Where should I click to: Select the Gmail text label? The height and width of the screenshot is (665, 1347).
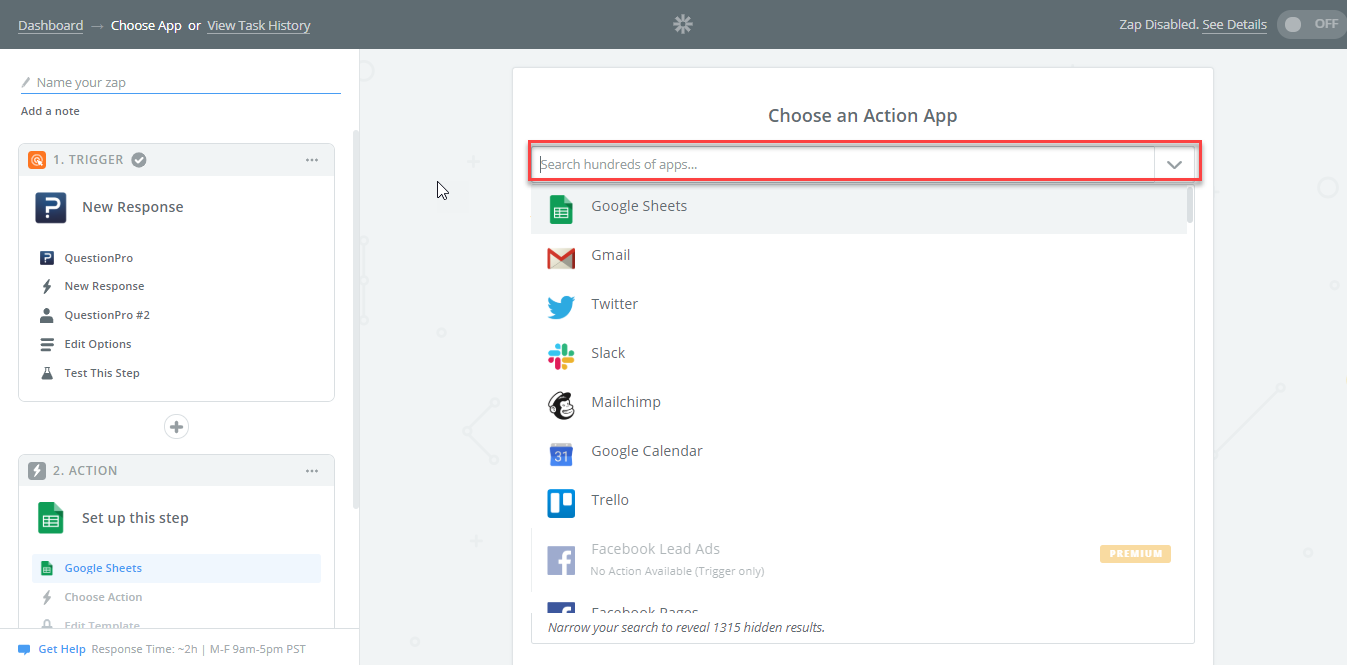point(610,255)
